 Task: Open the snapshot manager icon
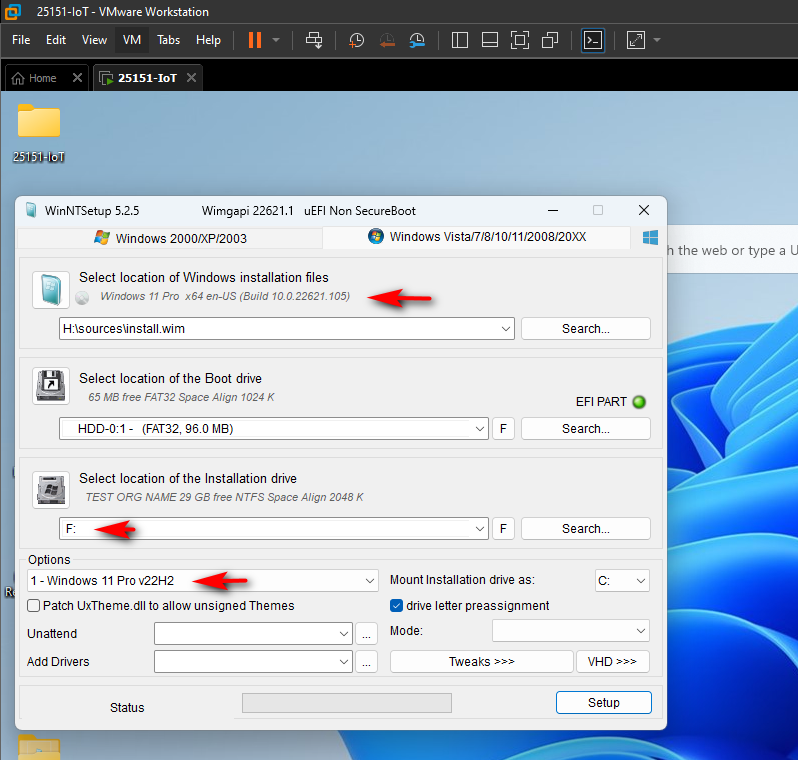tap(417, 40)
